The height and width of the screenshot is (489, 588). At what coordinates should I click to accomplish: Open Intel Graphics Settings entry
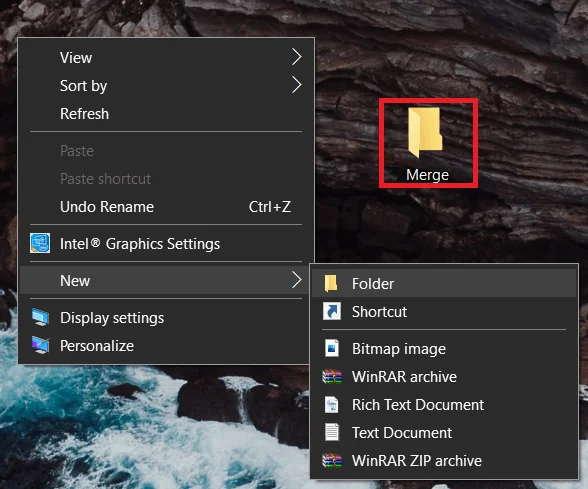pyautogui.click(x=166, y=244)
